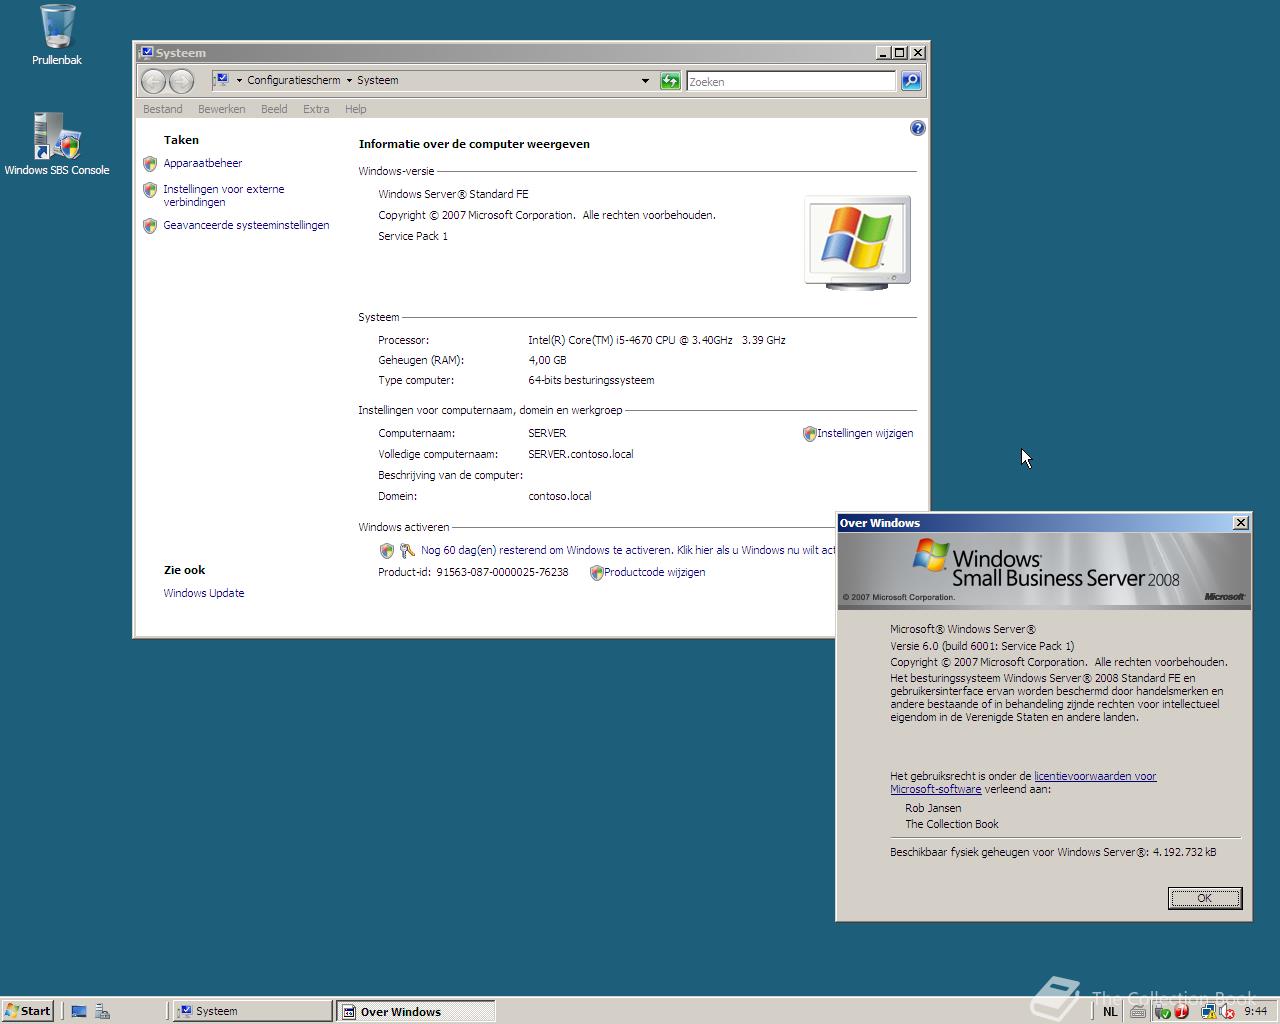Click the Windows logo monitor image
The image size is (1280, 1024).
(858, 242)
